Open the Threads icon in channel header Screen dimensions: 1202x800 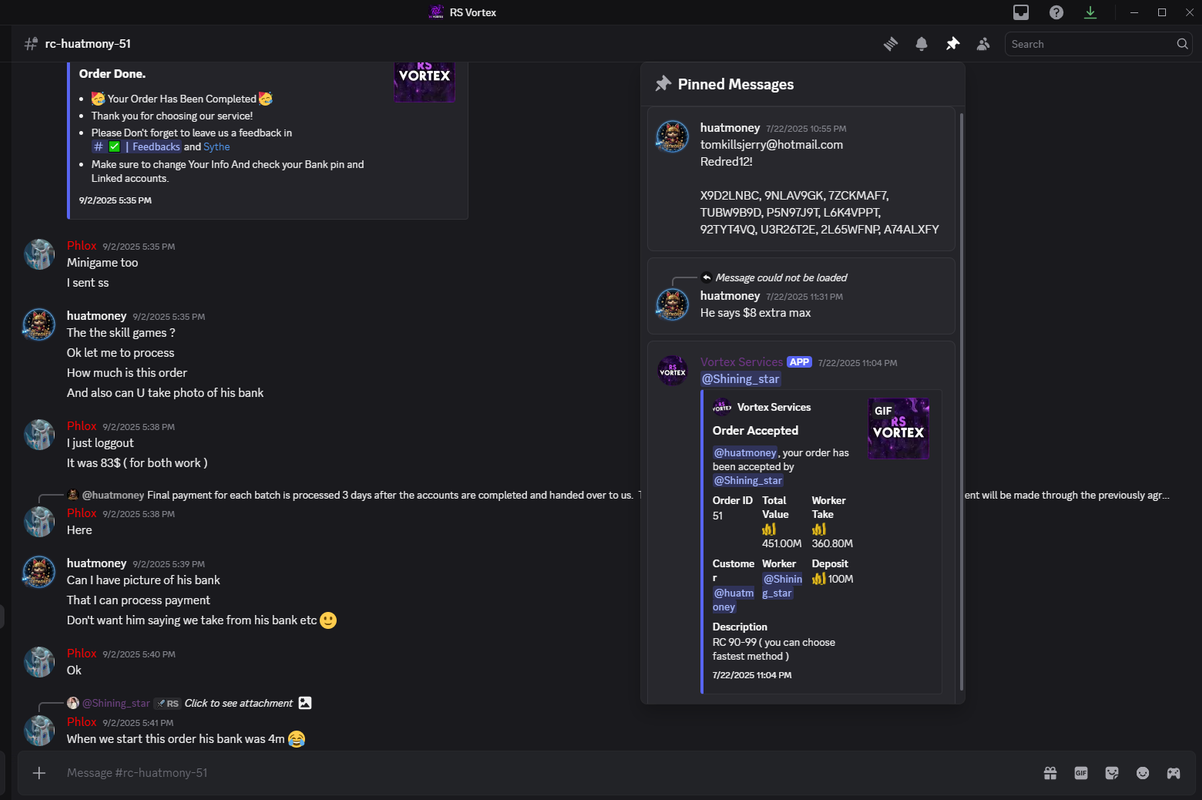pyautogui.click(x=890, y=44)
